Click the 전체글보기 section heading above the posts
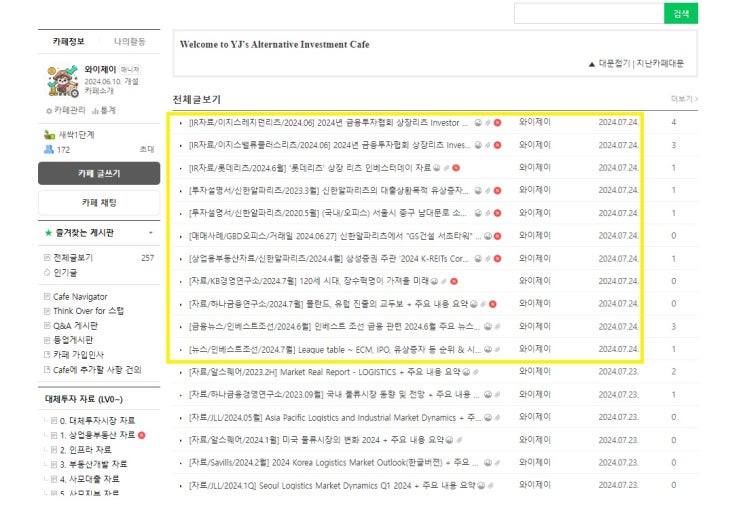This screenshot has width=743, height=526. (197, 99)
